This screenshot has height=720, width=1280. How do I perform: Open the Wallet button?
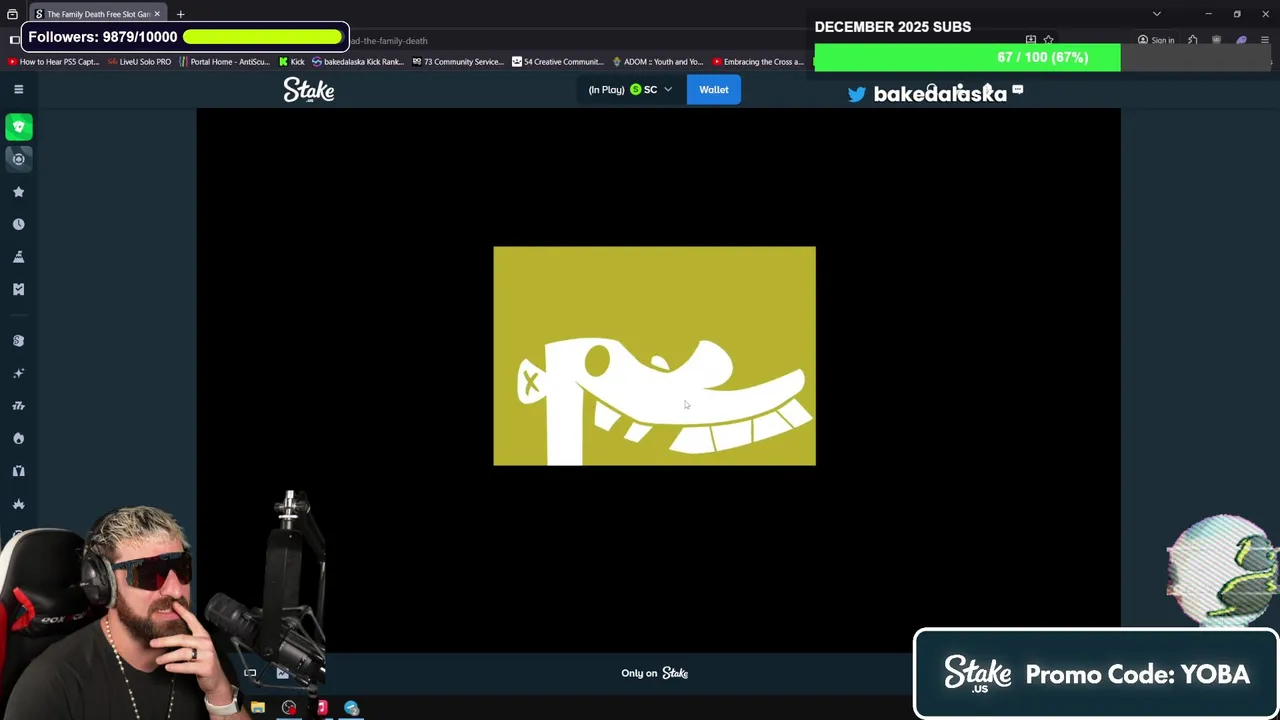pyautogui.click(x=713, y=90)
